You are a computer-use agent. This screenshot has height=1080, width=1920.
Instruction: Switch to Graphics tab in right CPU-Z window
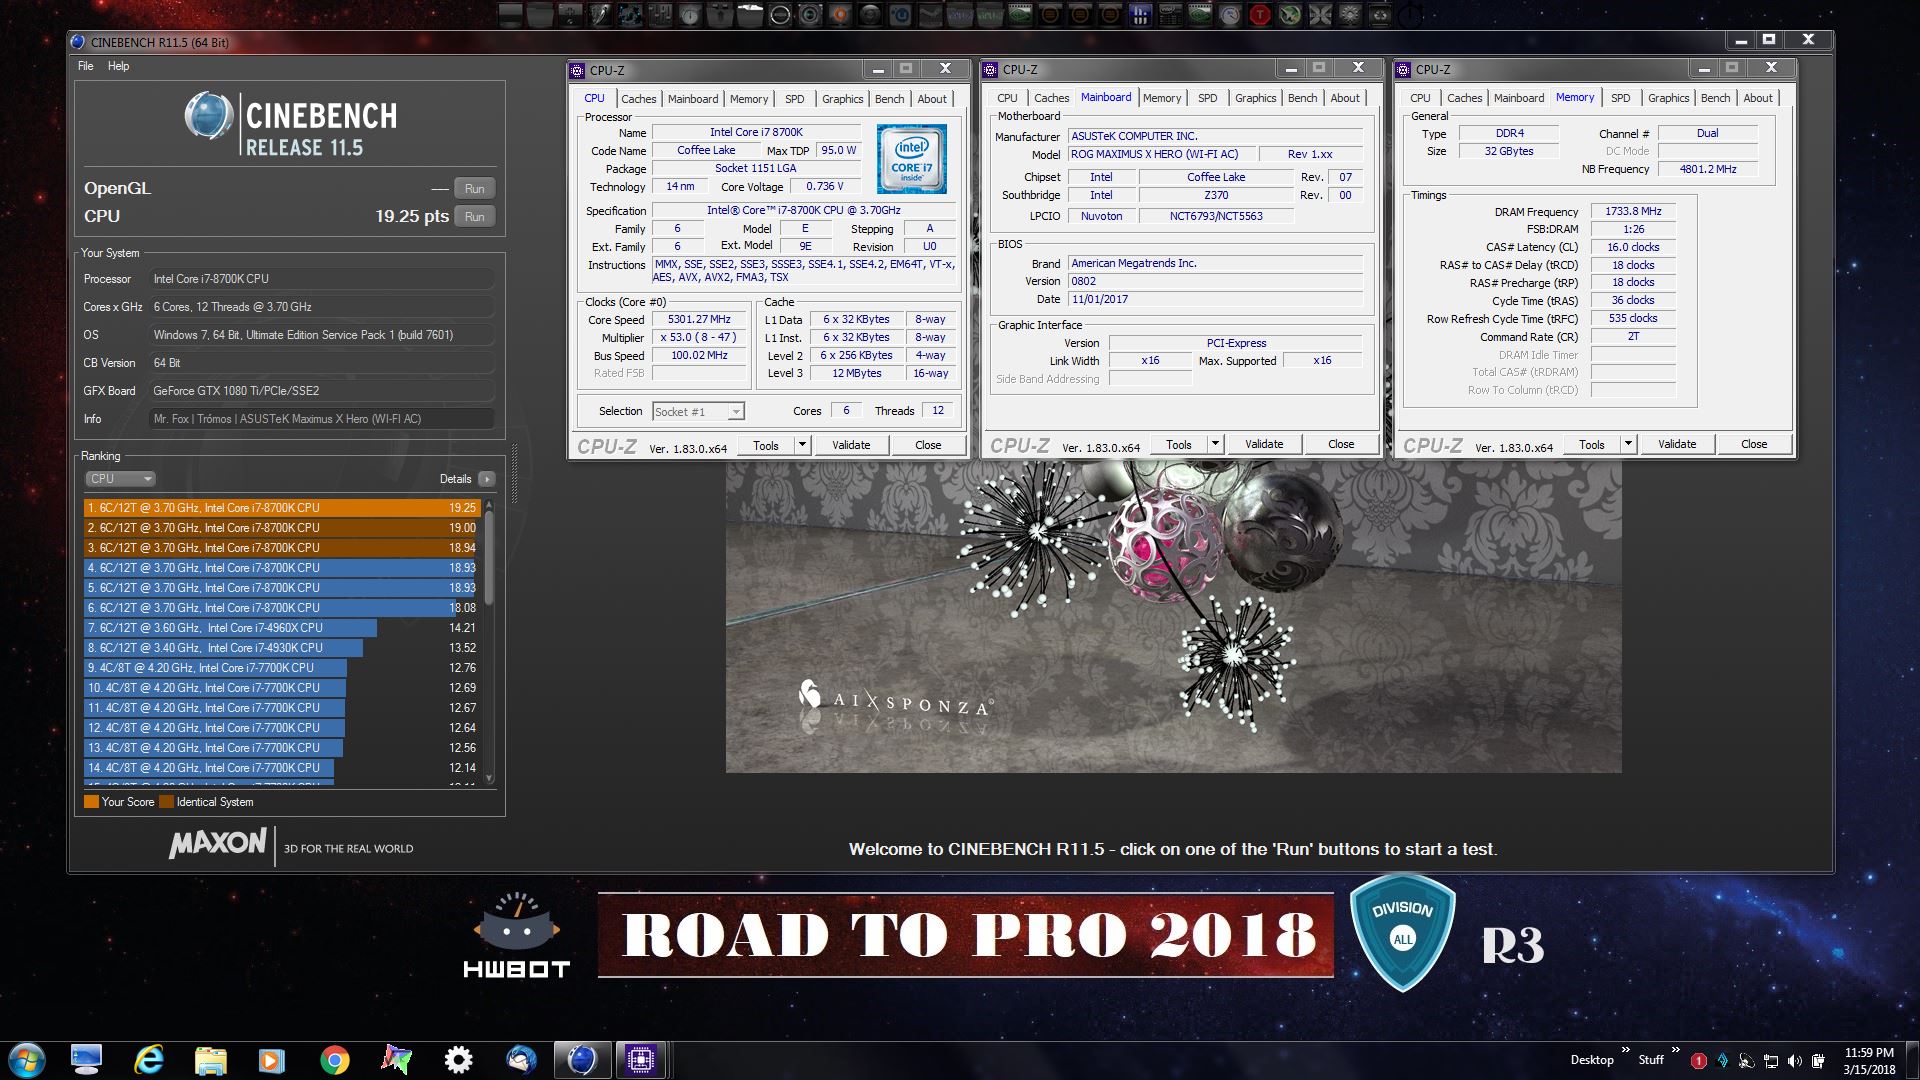1668,98
